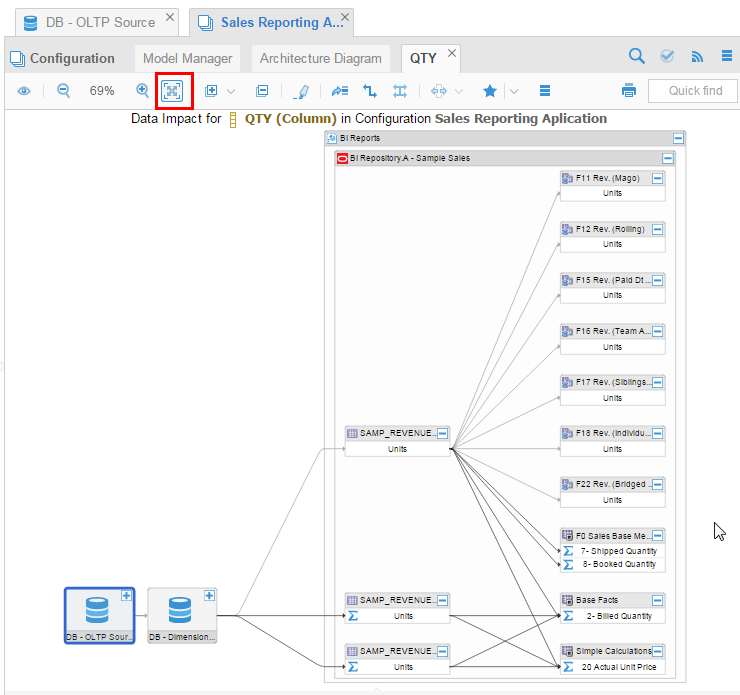Viewport: 740px width, 695px height.
Task: Open the dropdown beside move arrows icon
Action: point(459,91)
